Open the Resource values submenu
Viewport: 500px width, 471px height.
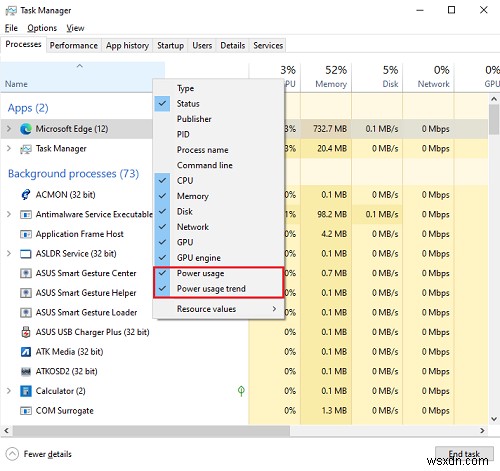[219, 309]
